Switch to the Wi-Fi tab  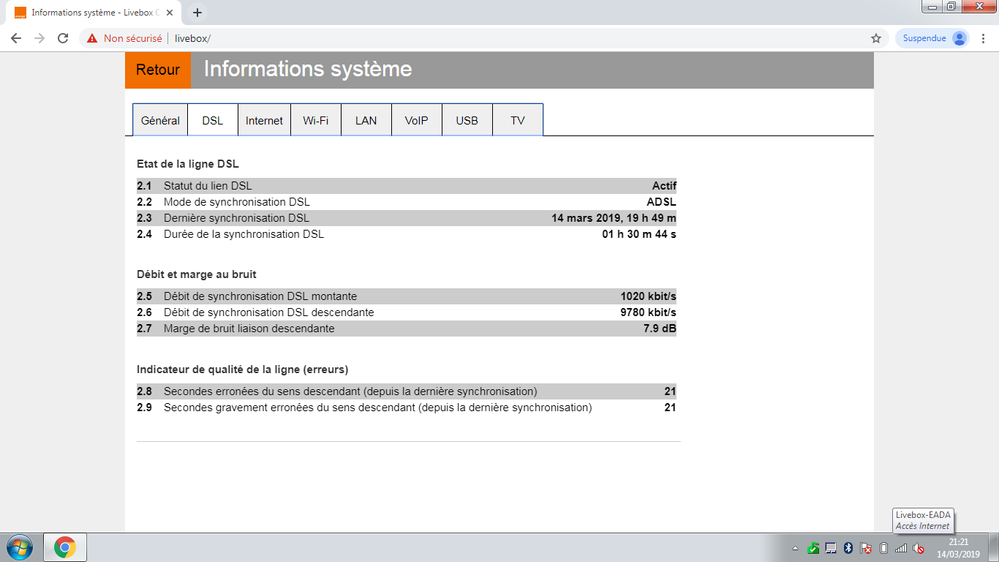[x=316, y=120]
